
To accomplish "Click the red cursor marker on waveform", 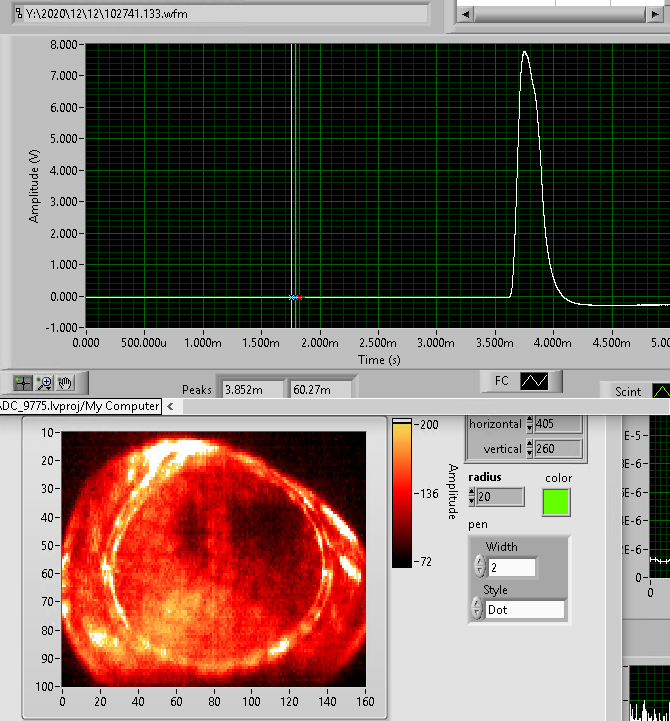I will coord(299,297).
